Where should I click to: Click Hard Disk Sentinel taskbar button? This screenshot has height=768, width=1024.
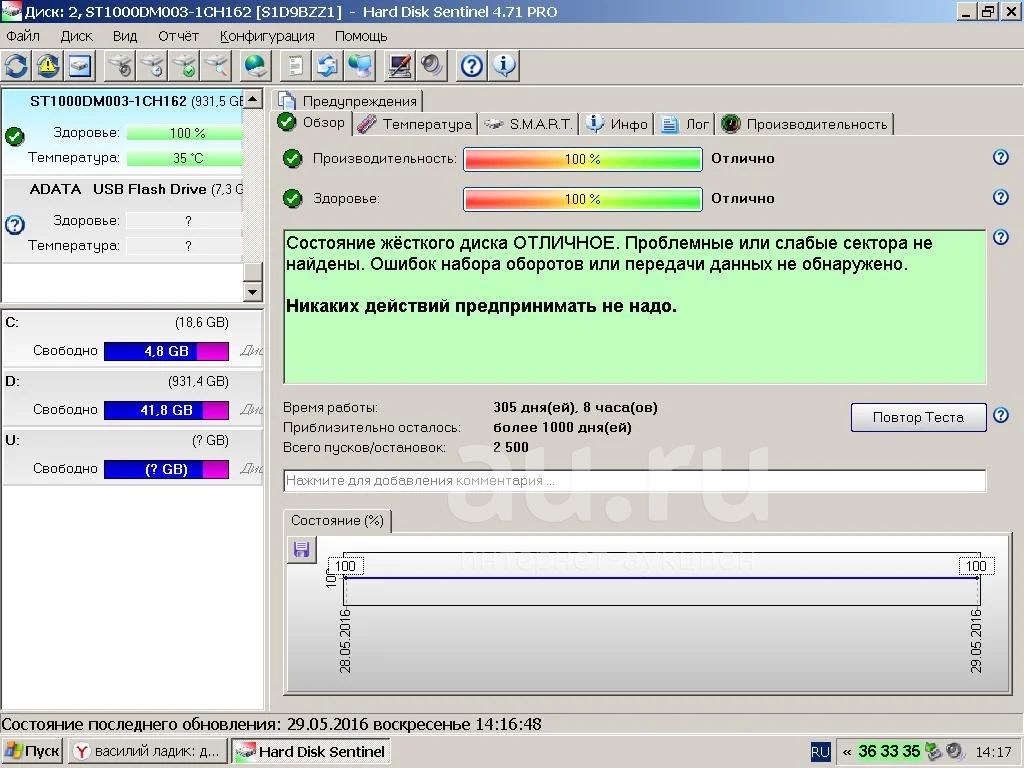tap(312, 752)
